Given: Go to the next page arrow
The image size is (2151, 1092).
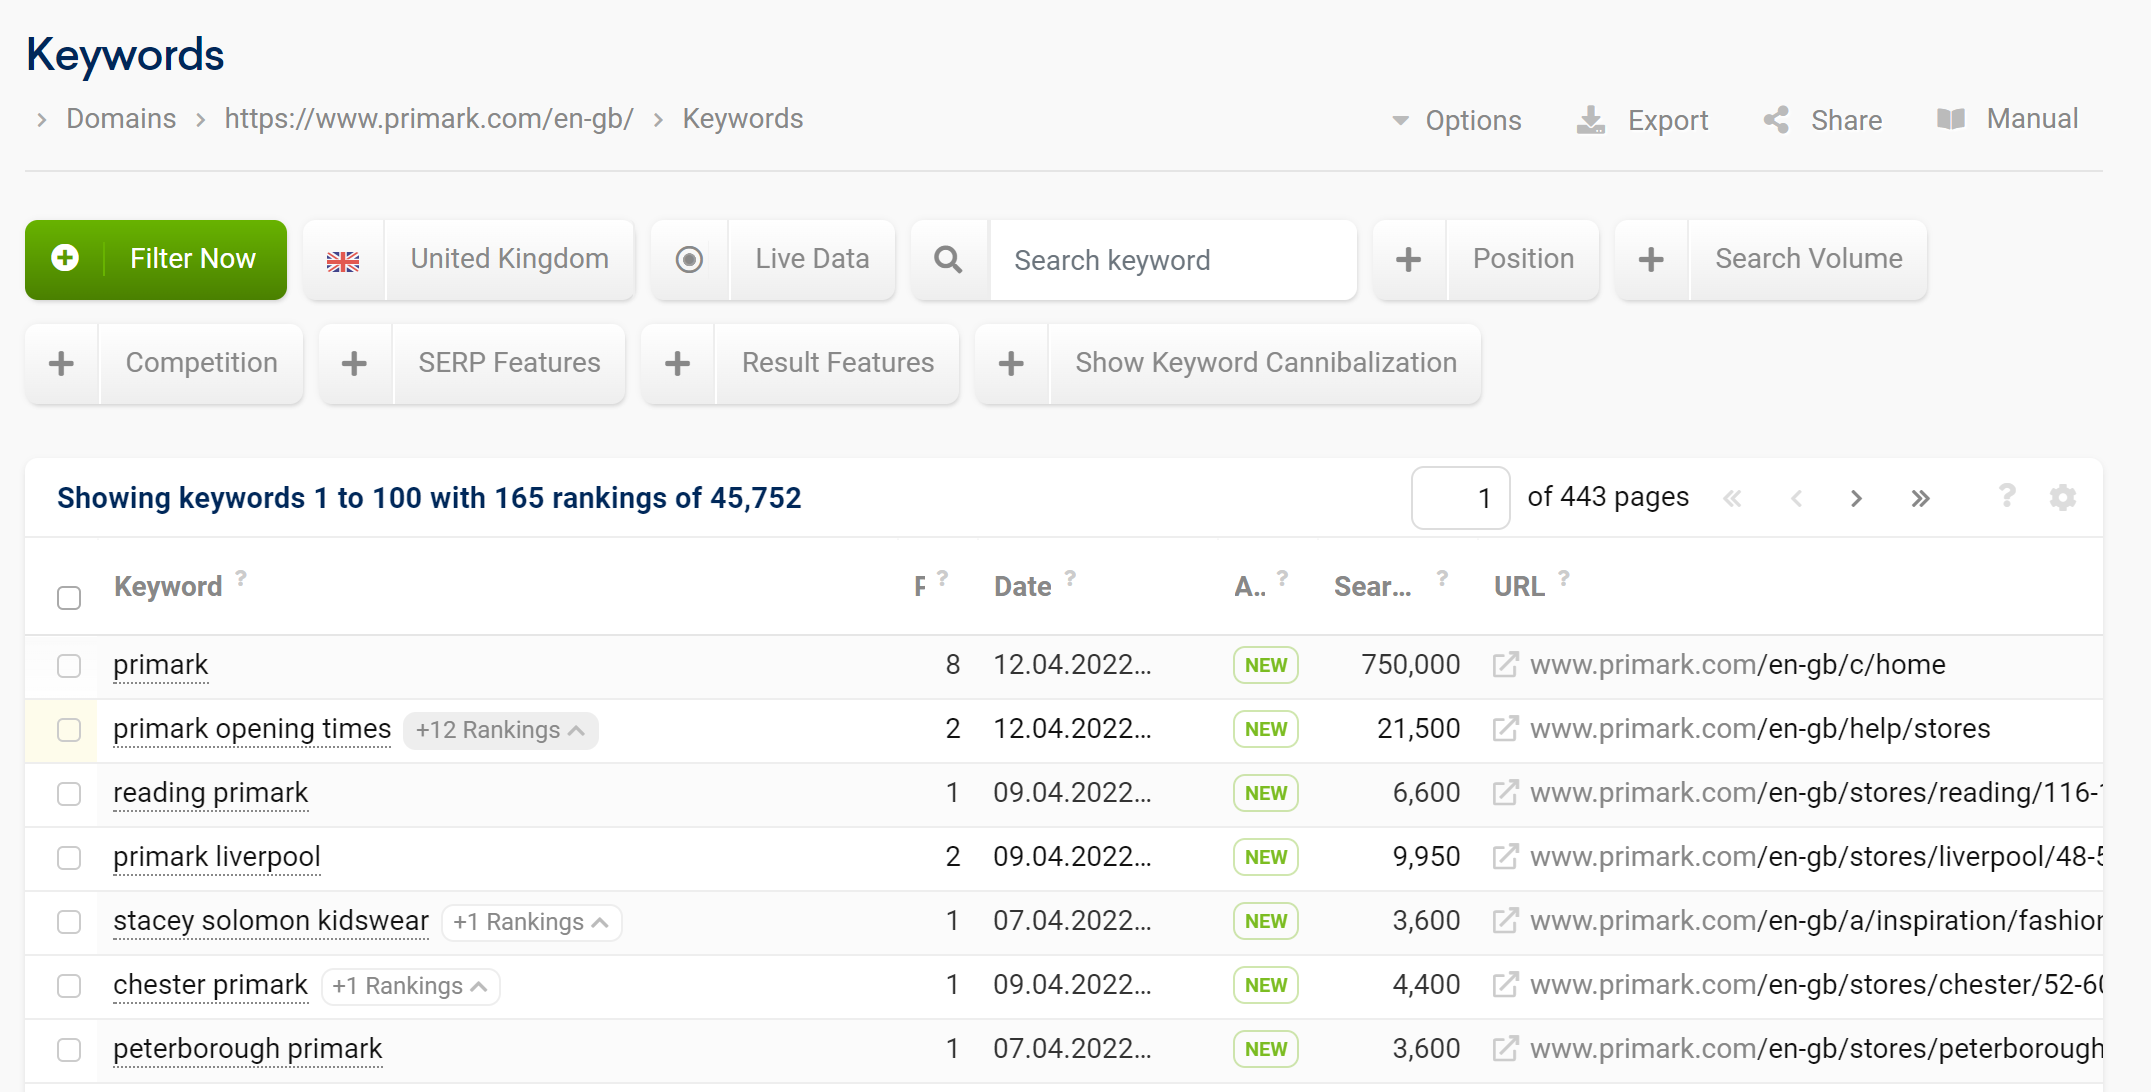Looking at the screenshot, I should (1856, 498).
